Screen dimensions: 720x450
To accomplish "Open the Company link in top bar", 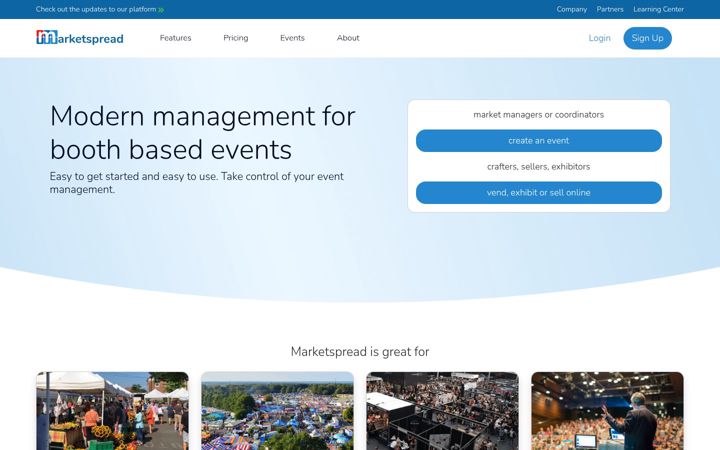I will [572, 9].
